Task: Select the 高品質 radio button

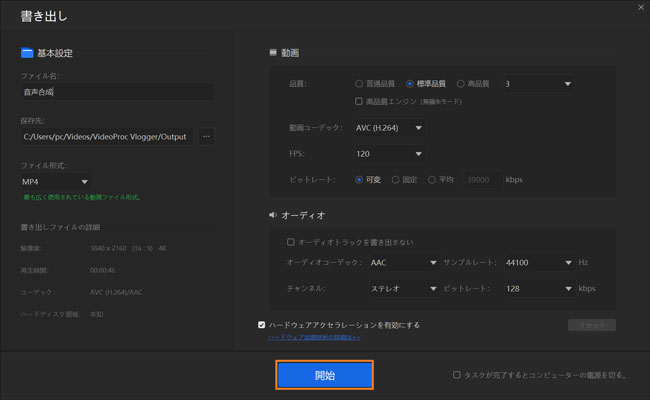Action: (x=461, y=84)
